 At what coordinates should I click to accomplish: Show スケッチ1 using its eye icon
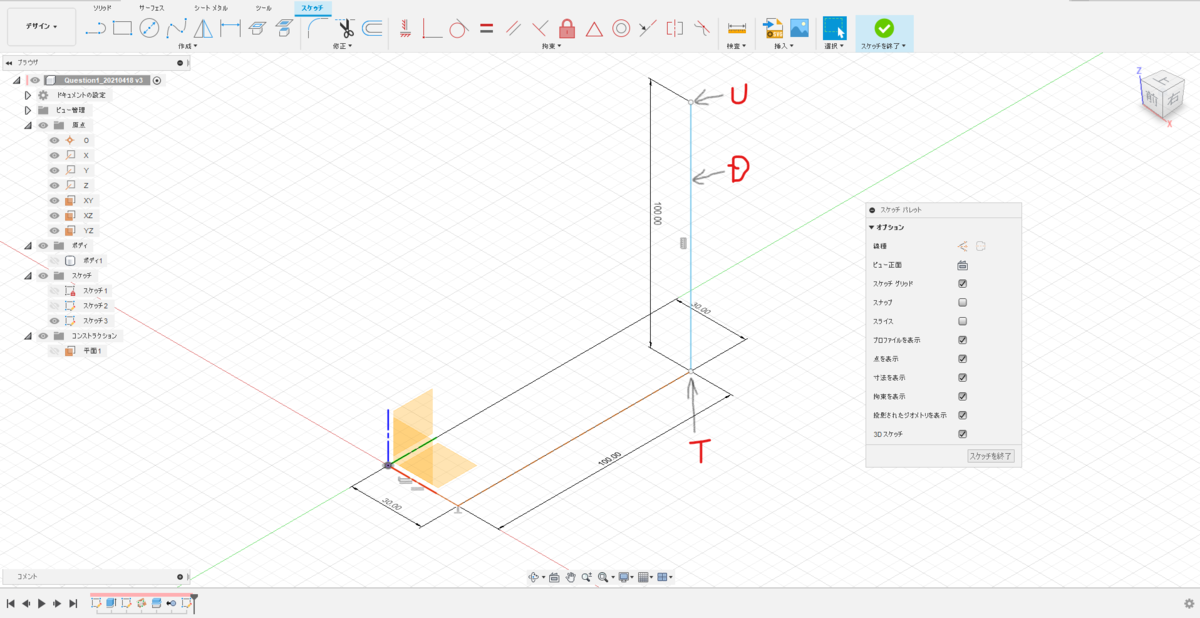(55, 290)
